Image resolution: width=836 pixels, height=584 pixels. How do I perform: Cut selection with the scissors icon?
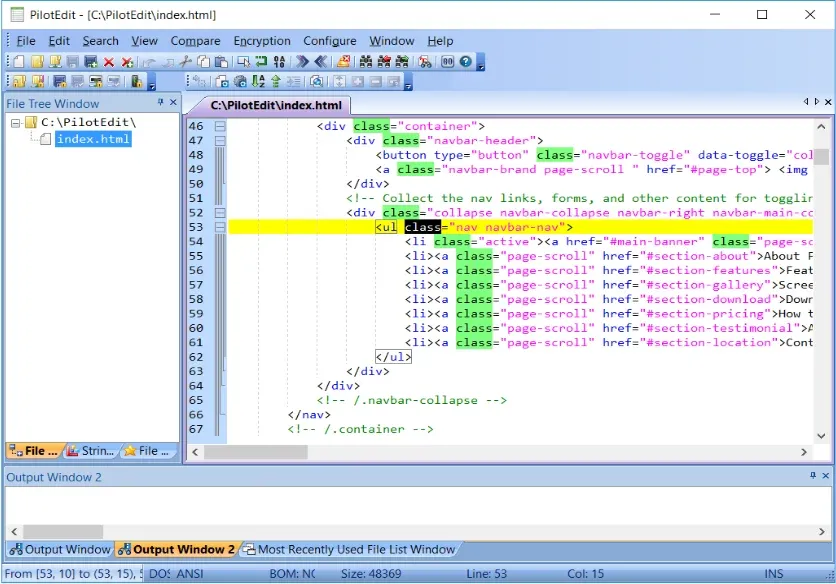(186, 62)
